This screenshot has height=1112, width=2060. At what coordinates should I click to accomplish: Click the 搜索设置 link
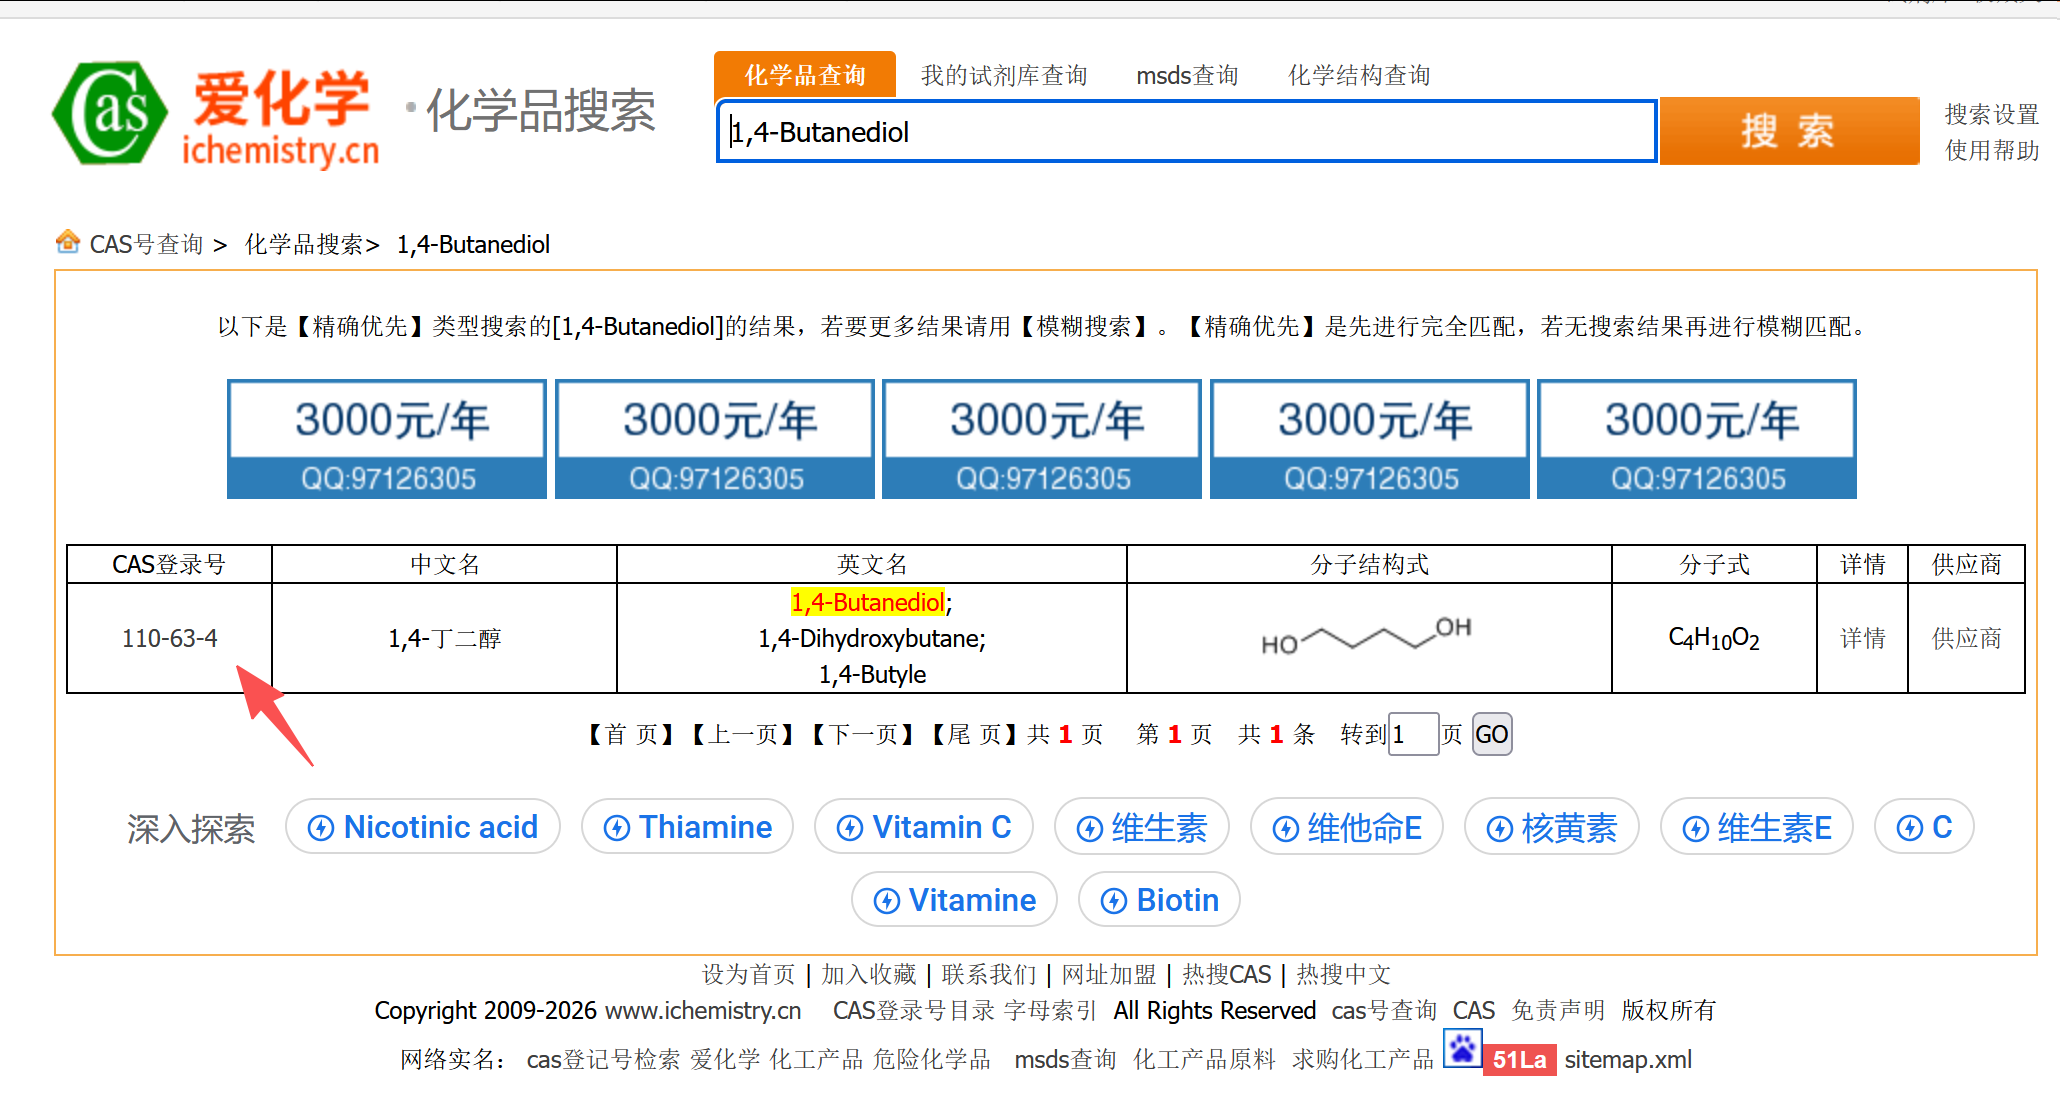[x=1990, y=114]
